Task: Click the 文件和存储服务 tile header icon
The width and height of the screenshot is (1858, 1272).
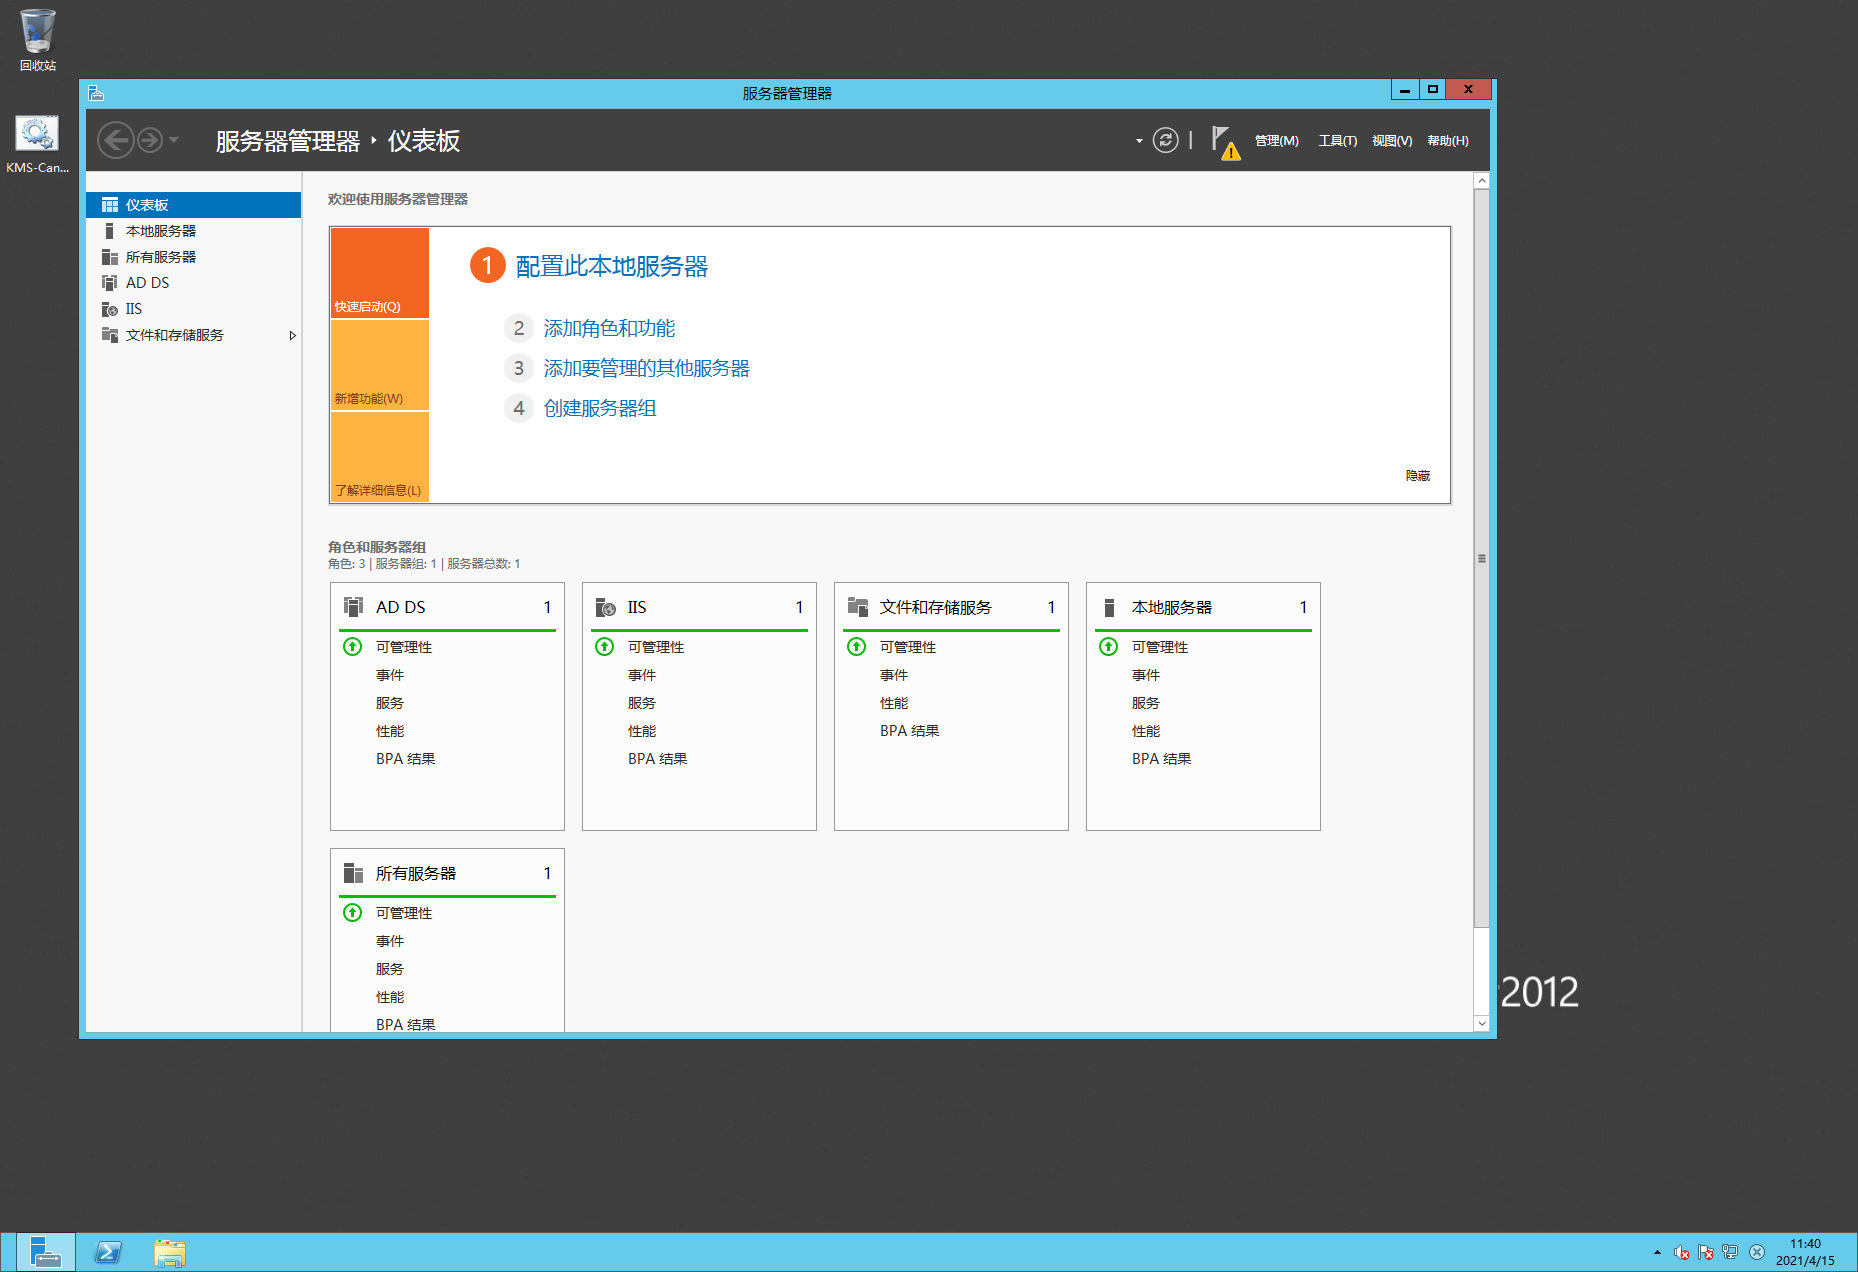Action: click(x=857, y=607)
